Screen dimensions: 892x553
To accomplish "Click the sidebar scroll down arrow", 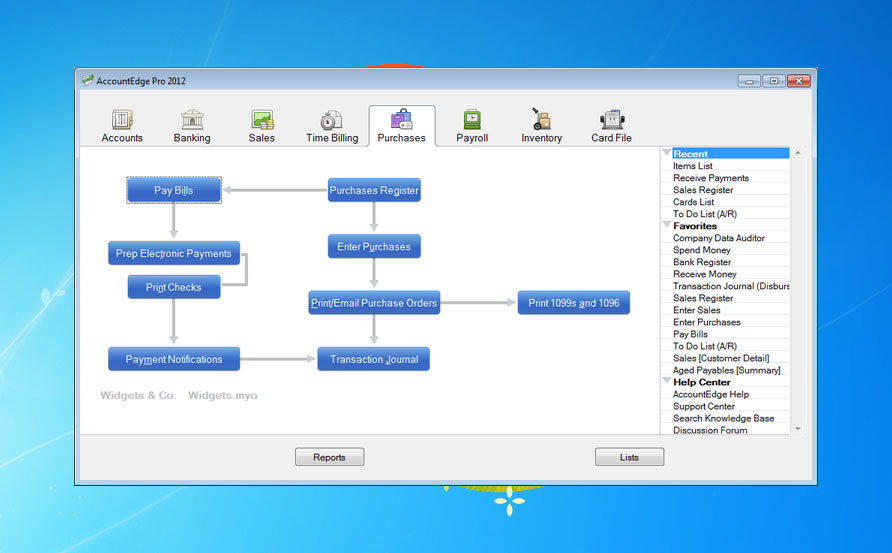I will pos(798,429).
